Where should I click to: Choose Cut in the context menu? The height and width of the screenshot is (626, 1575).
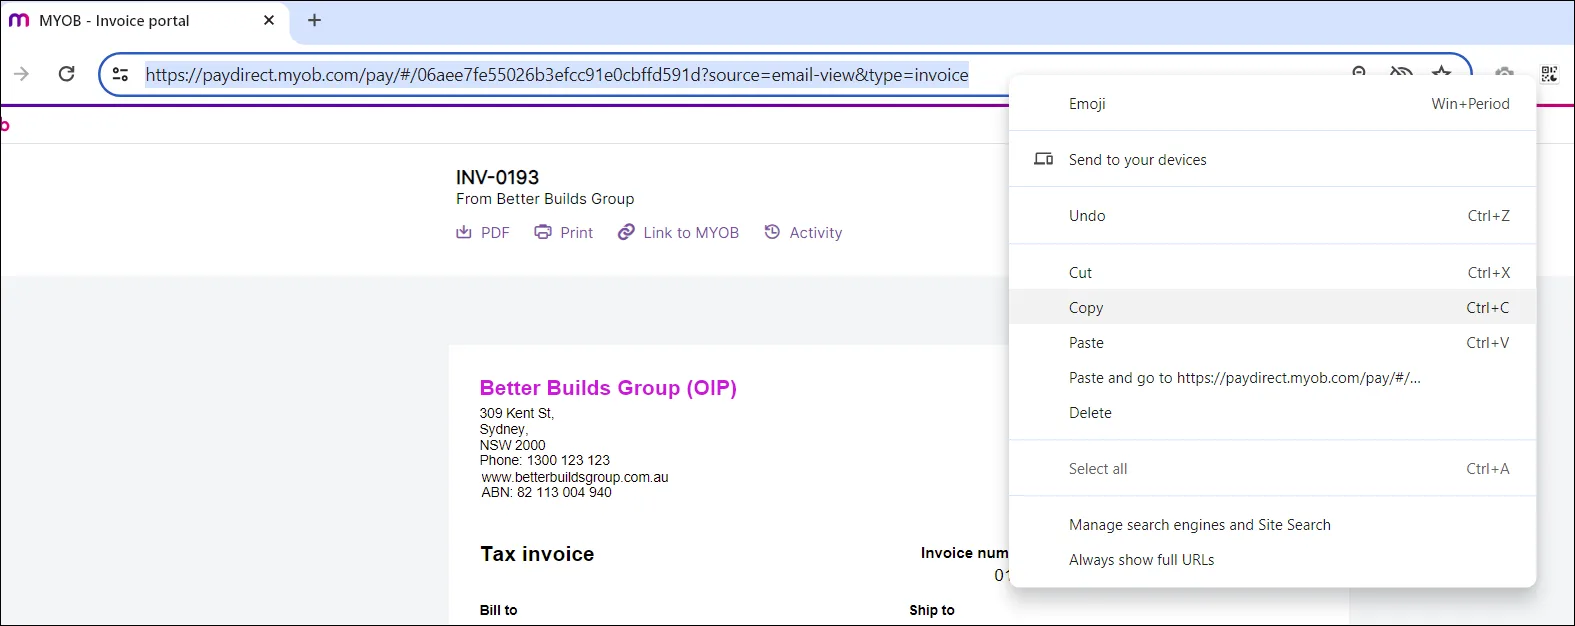(x=1272, y=273)
